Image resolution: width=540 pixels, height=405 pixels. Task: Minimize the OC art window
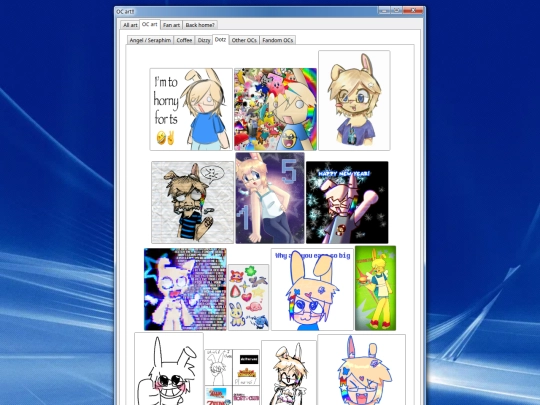(384, 10)
